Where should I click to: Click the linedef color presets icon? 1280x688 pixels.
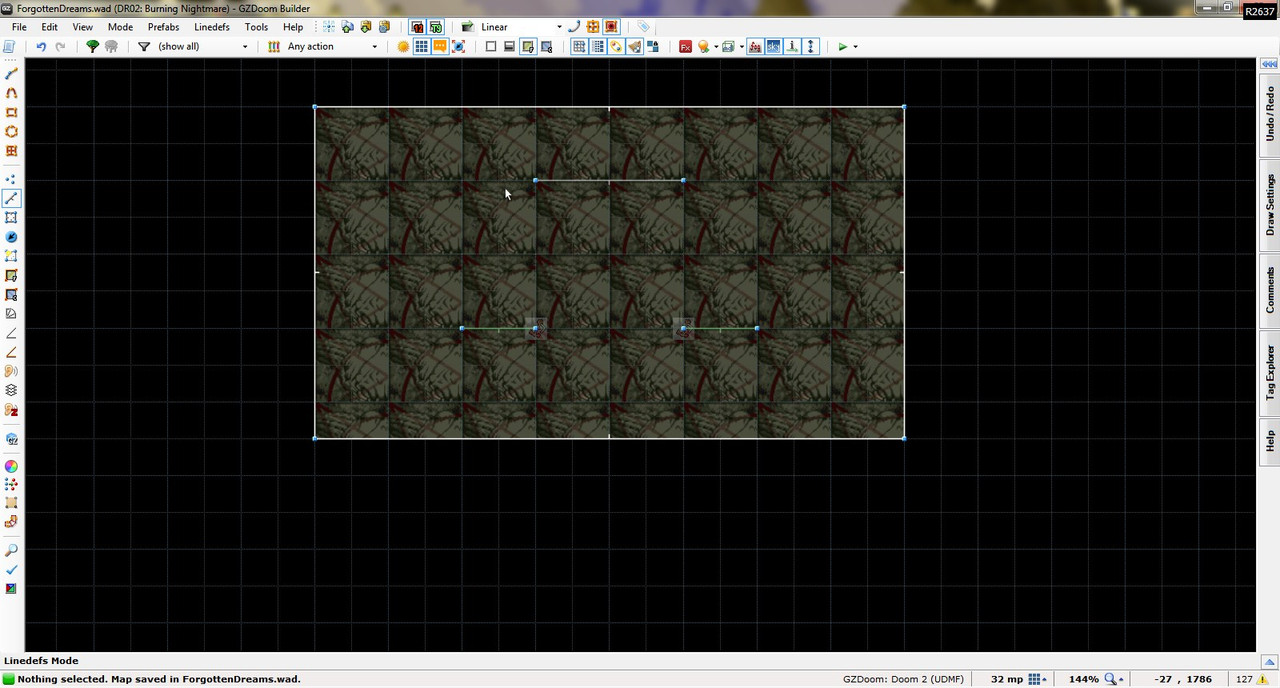273,47
